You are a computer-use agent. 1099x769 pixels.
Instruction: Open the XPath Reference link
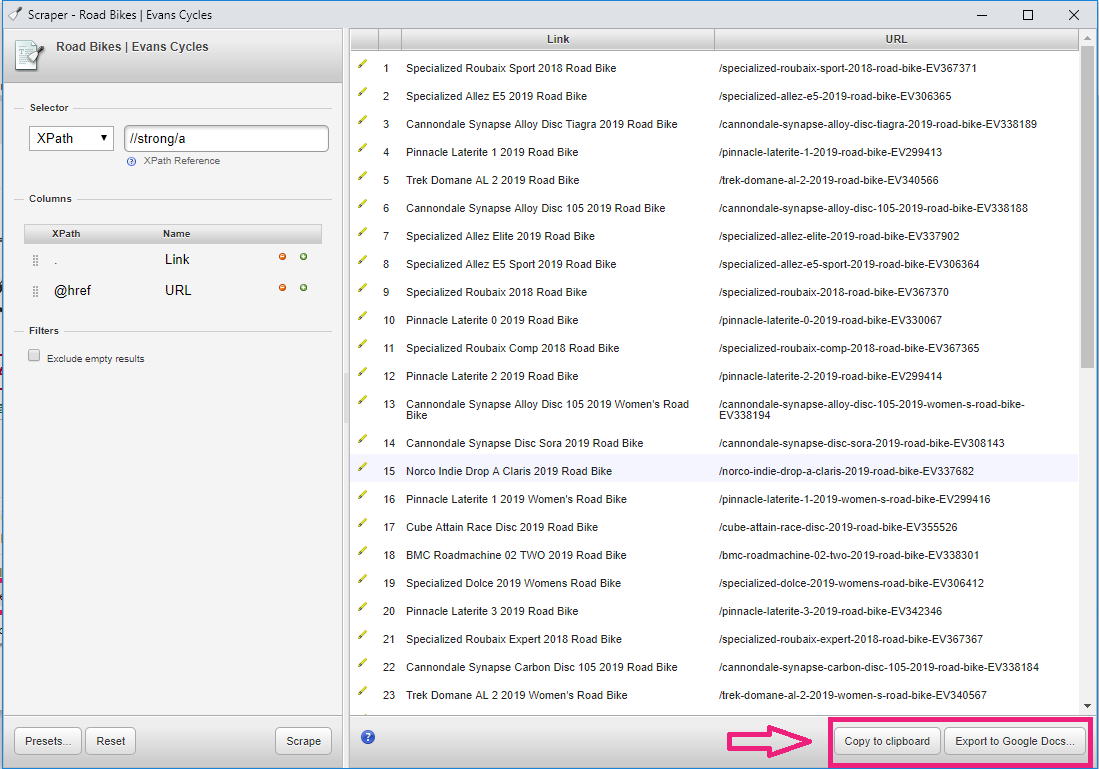tap(182, 161)
